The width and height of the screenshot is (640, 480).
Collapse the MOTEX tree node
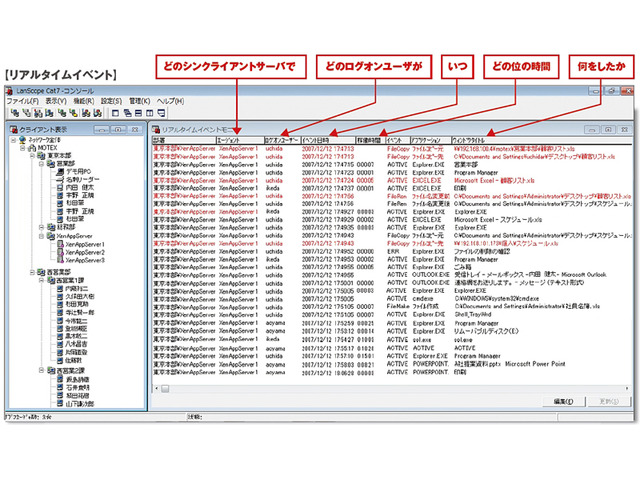[23, 148]
